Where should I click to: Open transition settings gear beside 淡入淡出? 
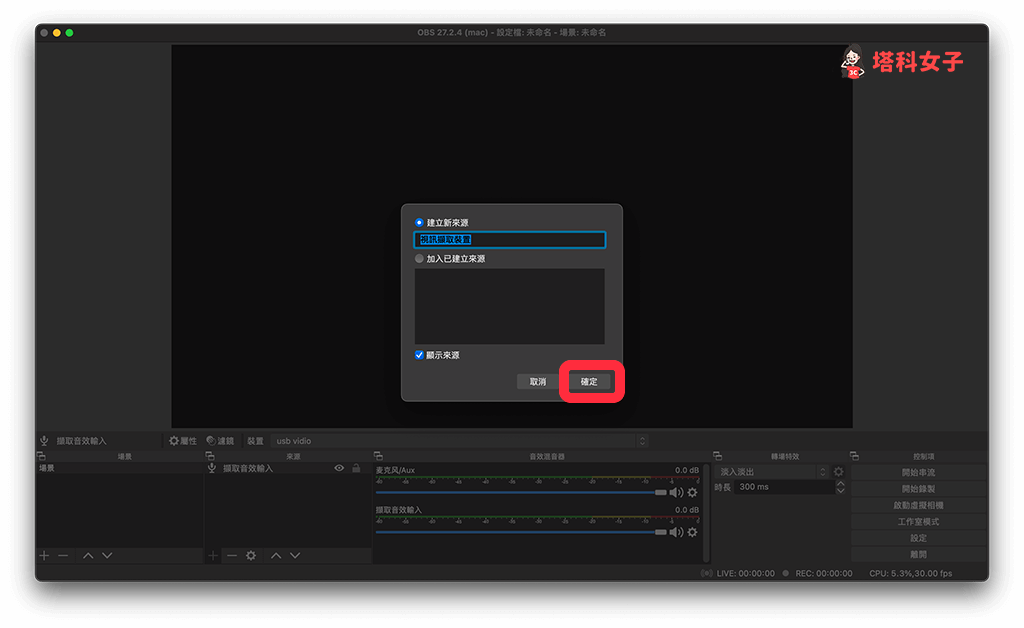(x=839, y=472)
